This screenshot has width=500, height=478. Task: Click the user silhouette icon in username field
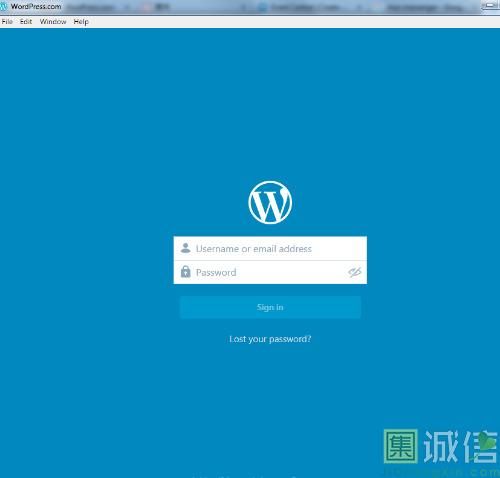185,248
